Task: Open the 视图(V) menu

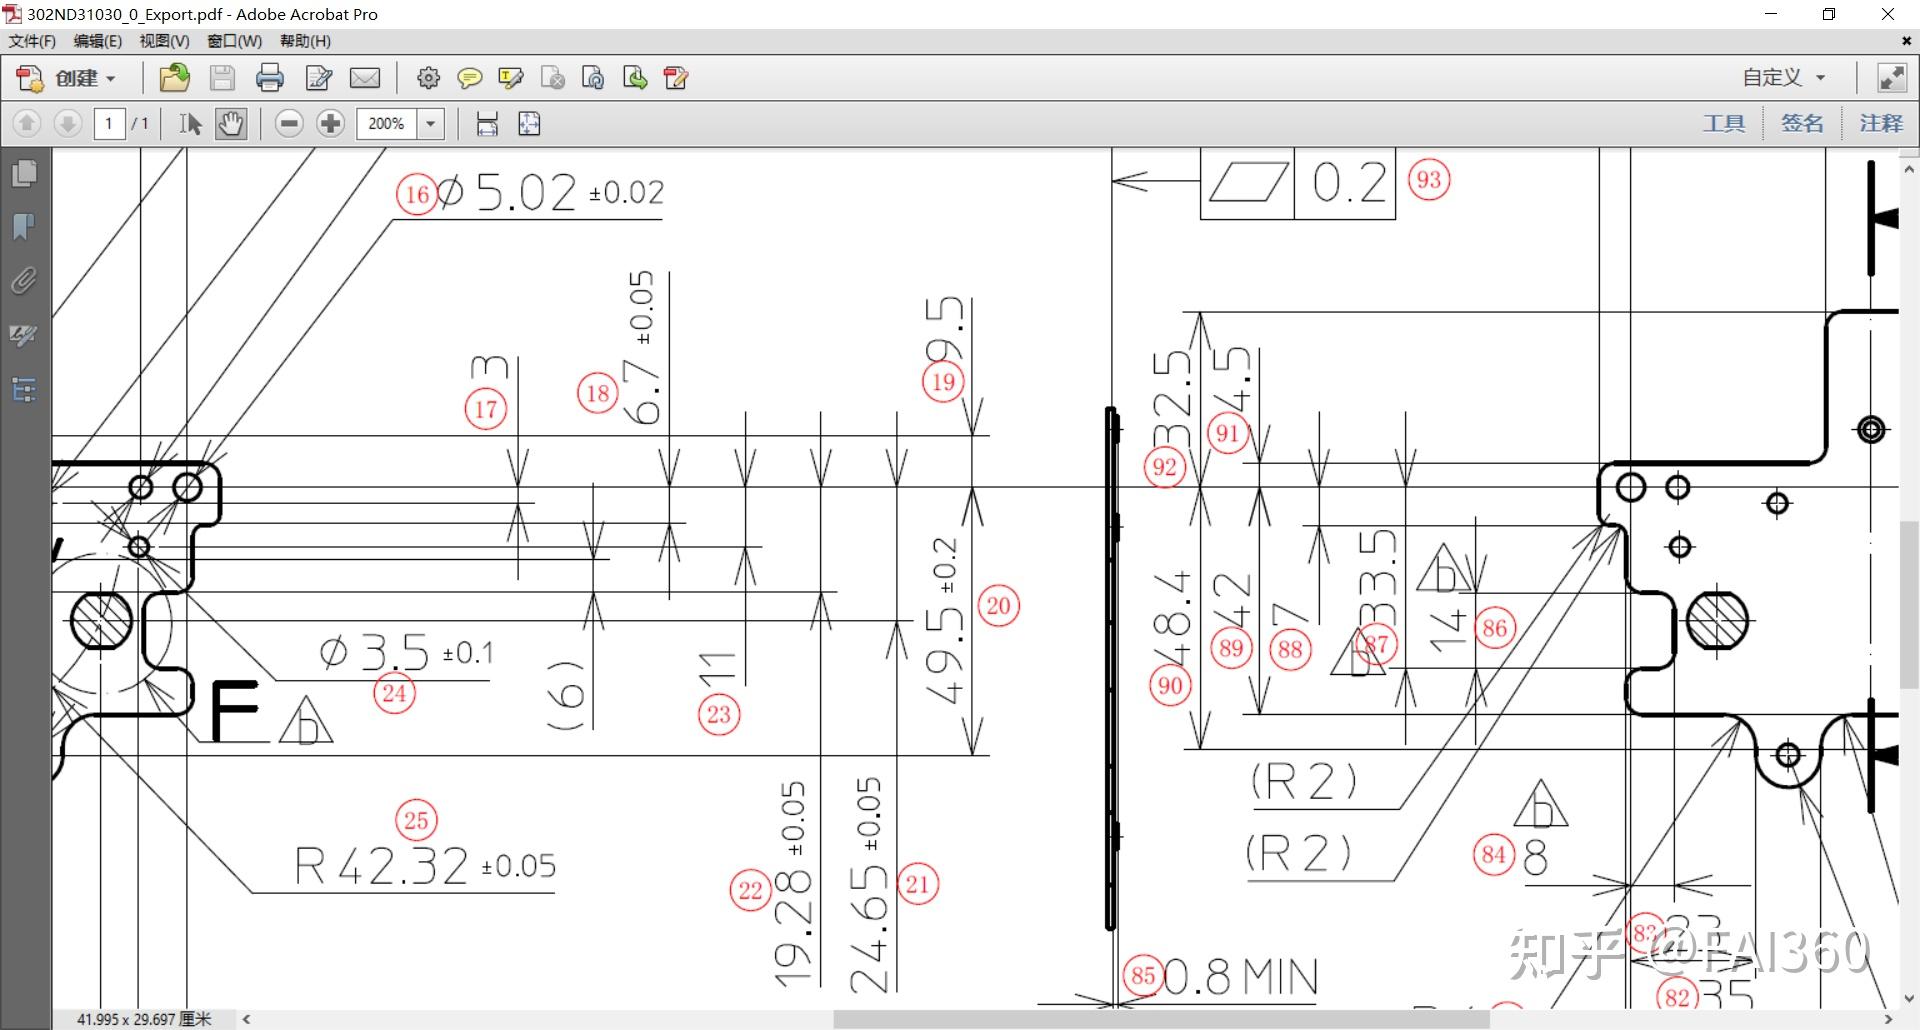Action: (x=164, y=41)
